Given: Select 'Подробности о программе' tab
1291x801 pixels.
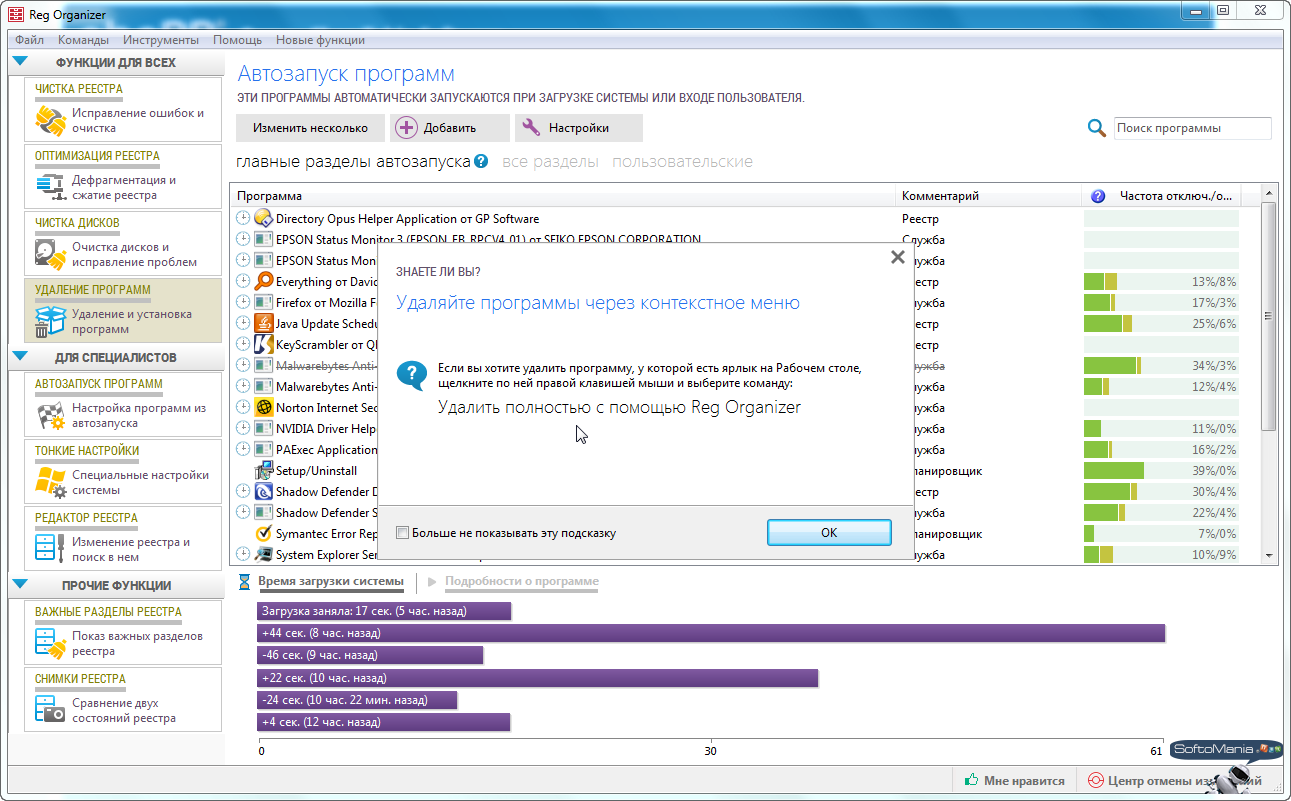Looking at the screenshot, I should [x=522, y=581].
